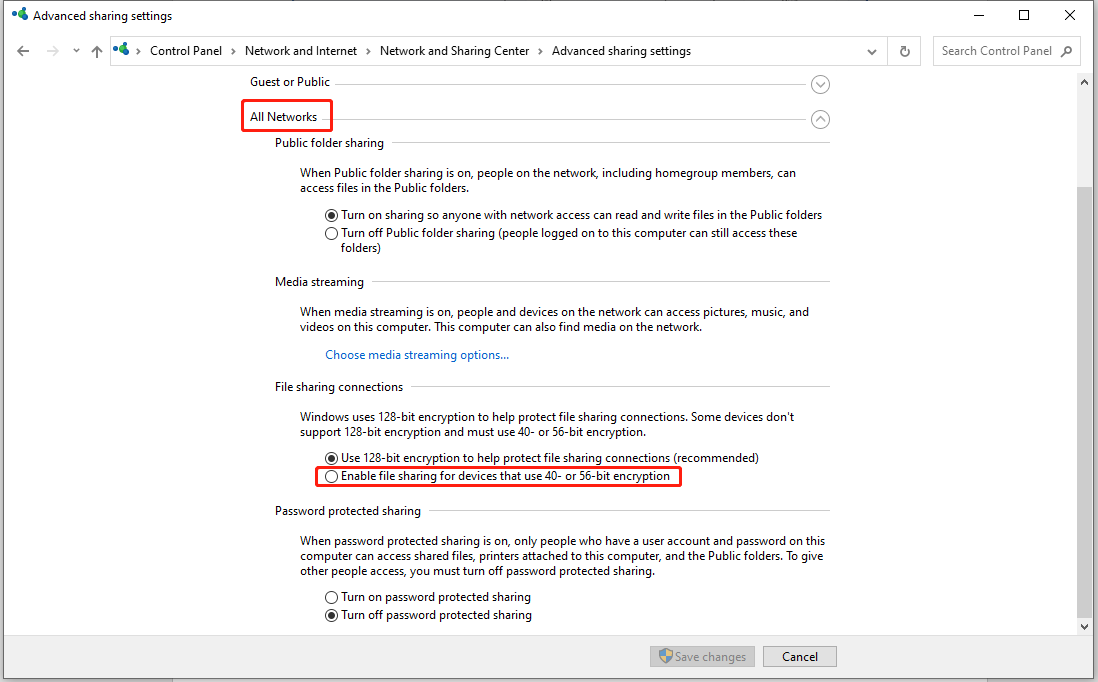
Task: Refresh the Control Panel page
Action: click(x=904, y=50)
